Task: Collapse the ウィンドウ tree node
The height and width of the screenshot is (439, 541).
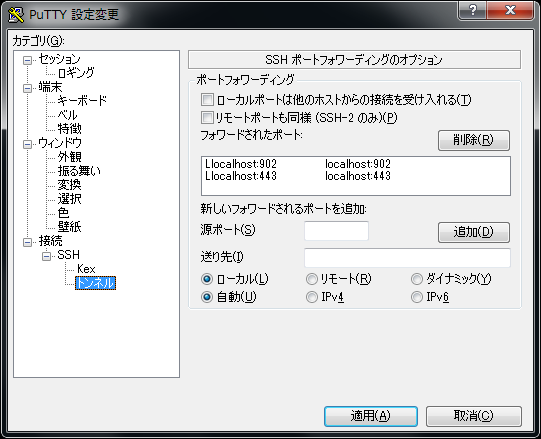Action: tap(27, 144)
